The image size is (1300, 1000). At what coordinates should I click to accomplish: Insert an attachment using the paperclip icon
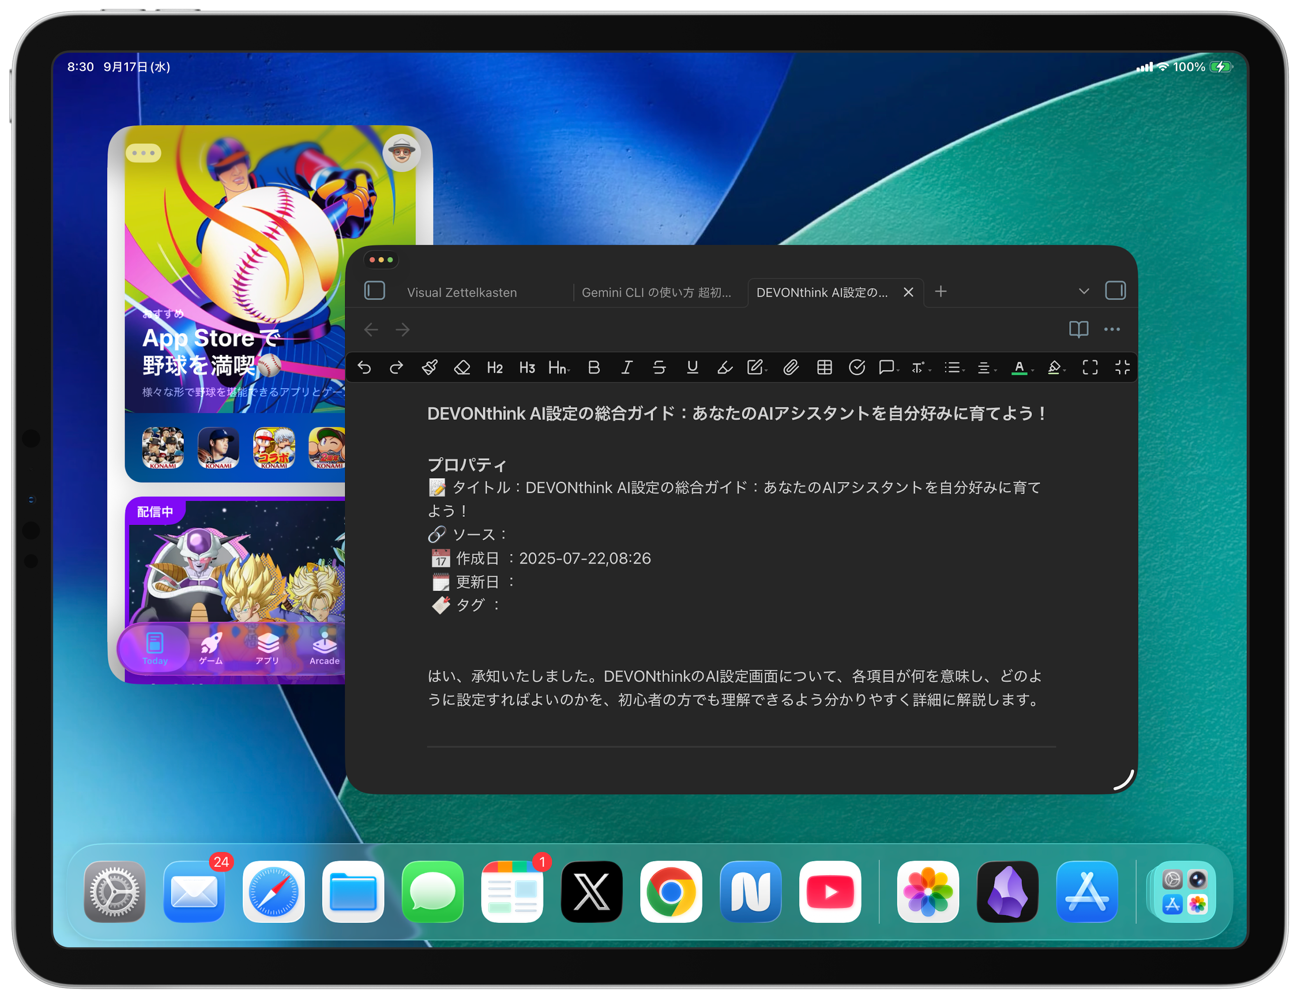click(x=790, y=367)
